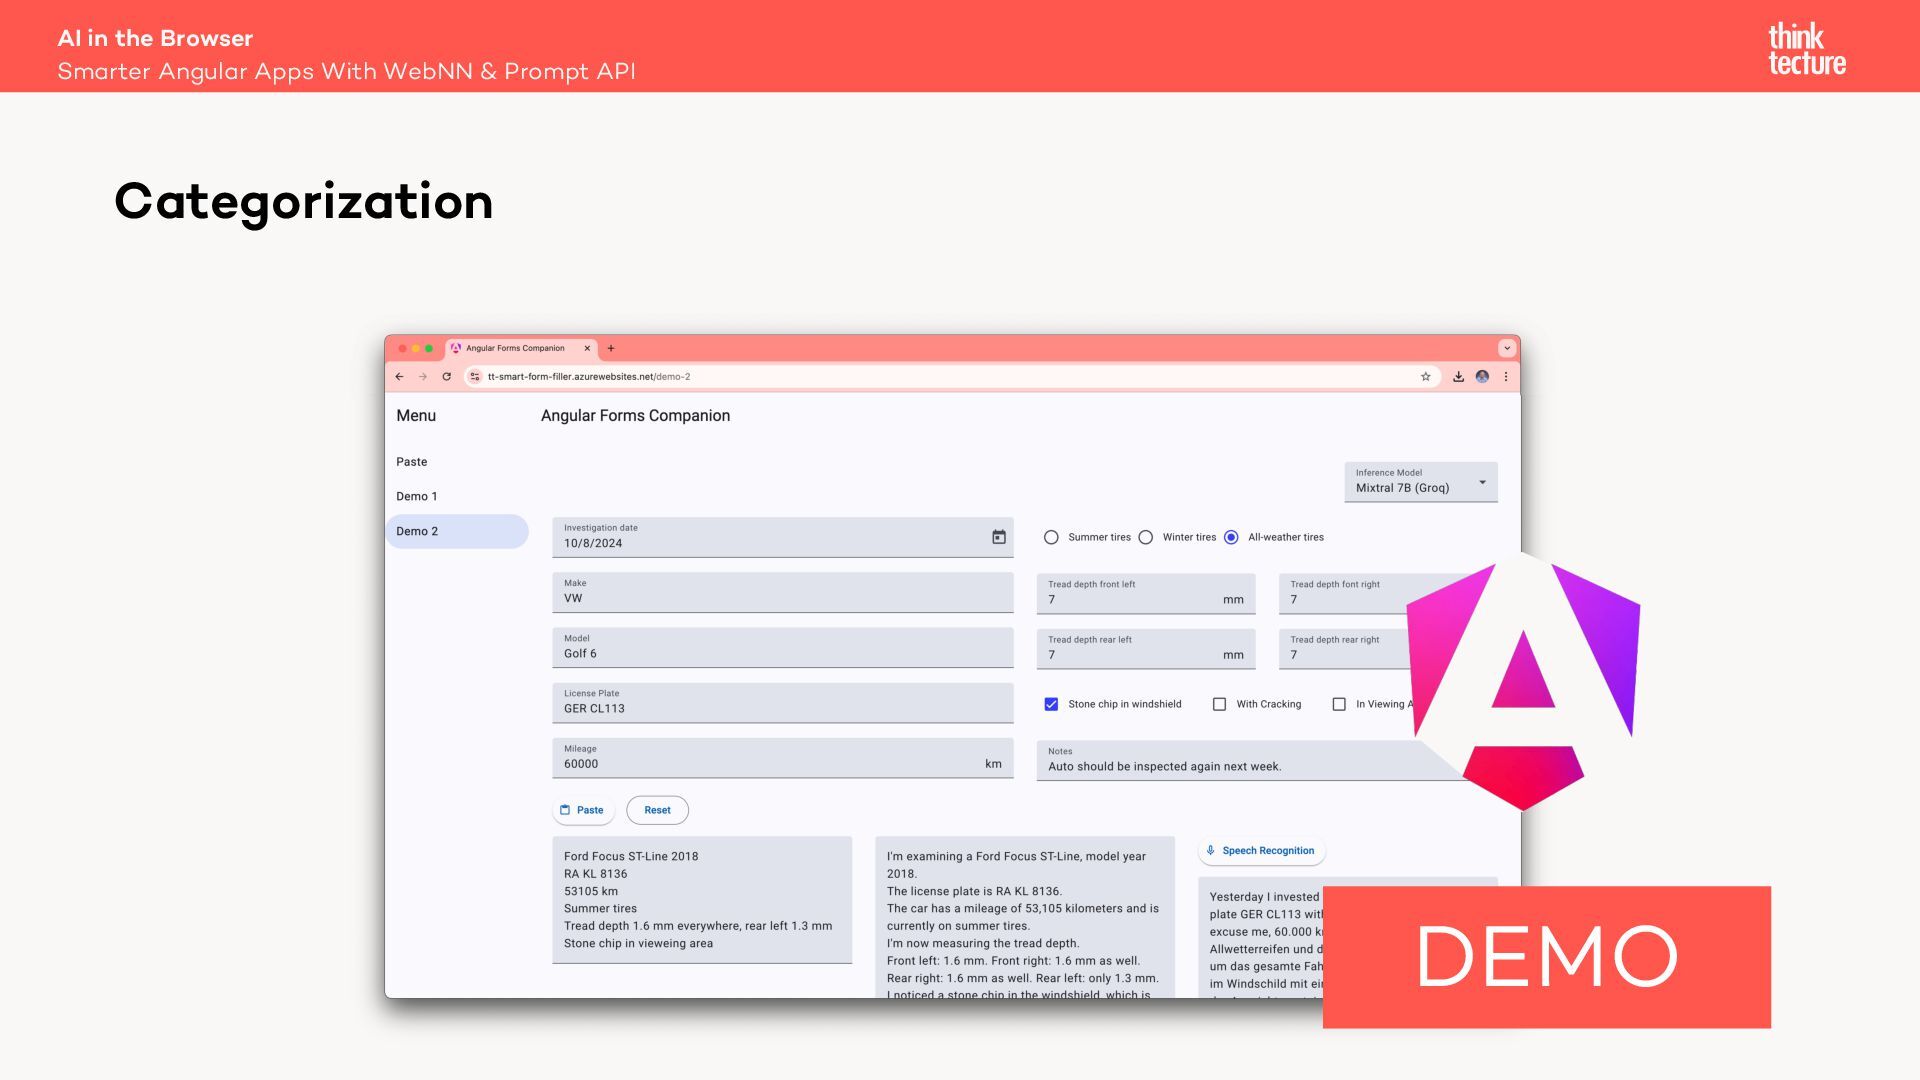
Task: Open Demo 1 from the menu
Action: point(417,497)
